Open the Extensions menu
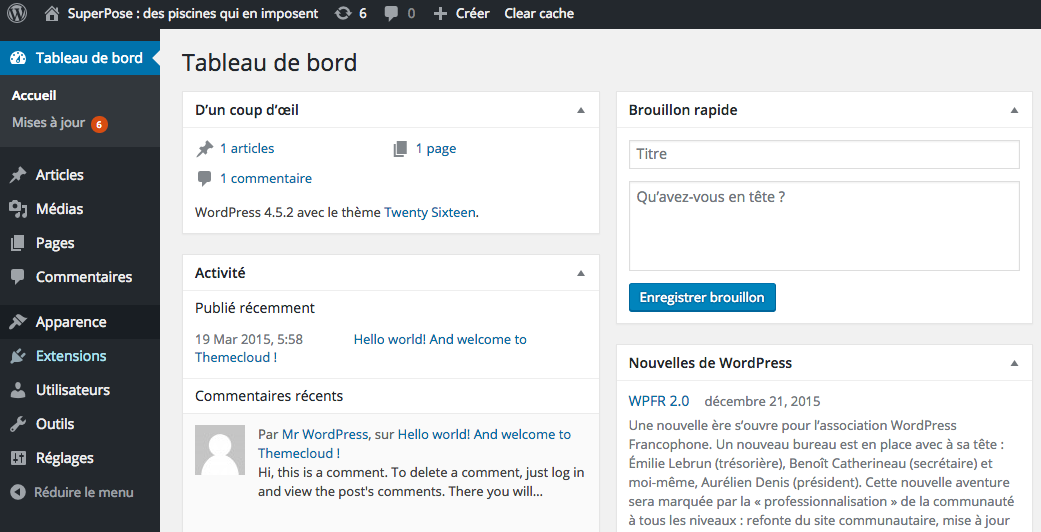The height and width of the screenshot is (532, 1041). (80, 356)
